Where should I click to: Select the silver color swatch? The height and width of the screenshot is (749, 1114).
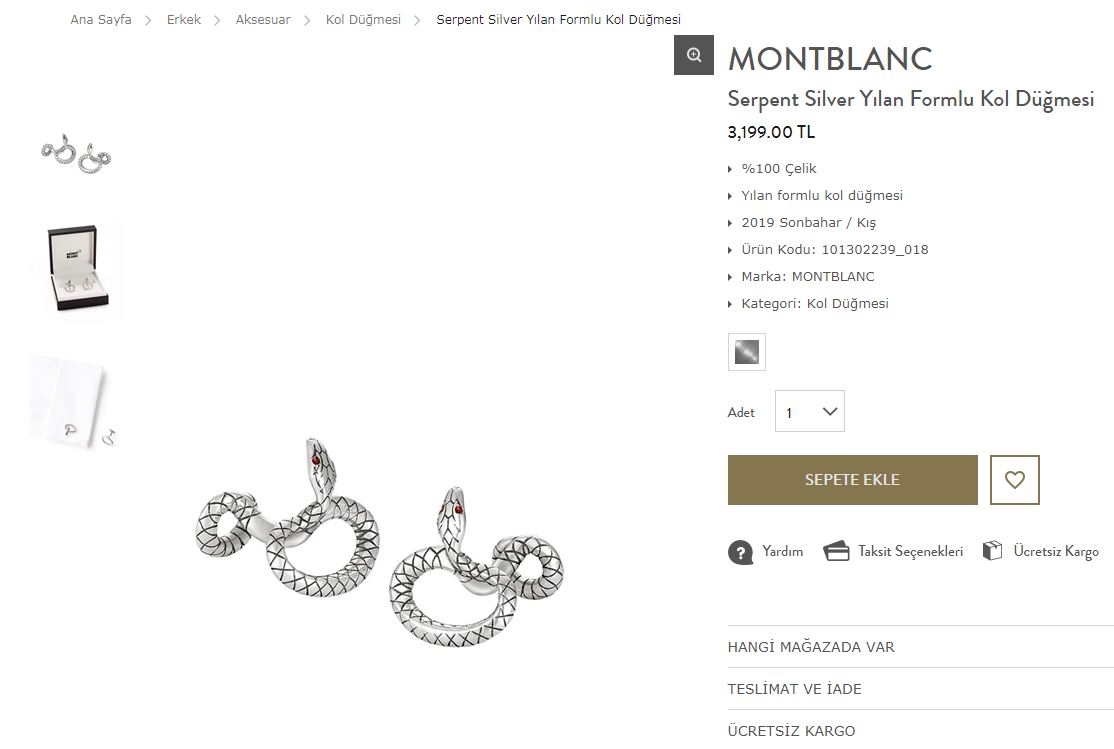747,352
